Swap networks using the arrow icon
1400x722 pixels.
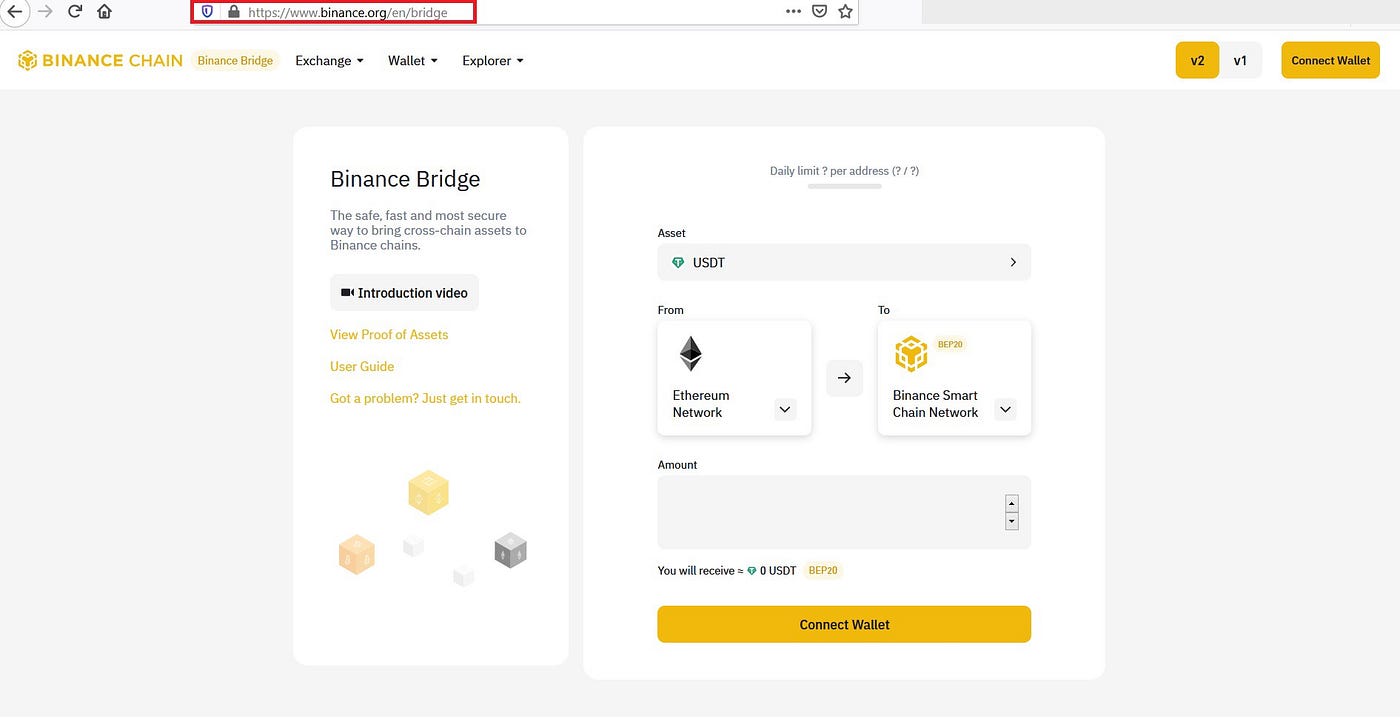point(844,378)
